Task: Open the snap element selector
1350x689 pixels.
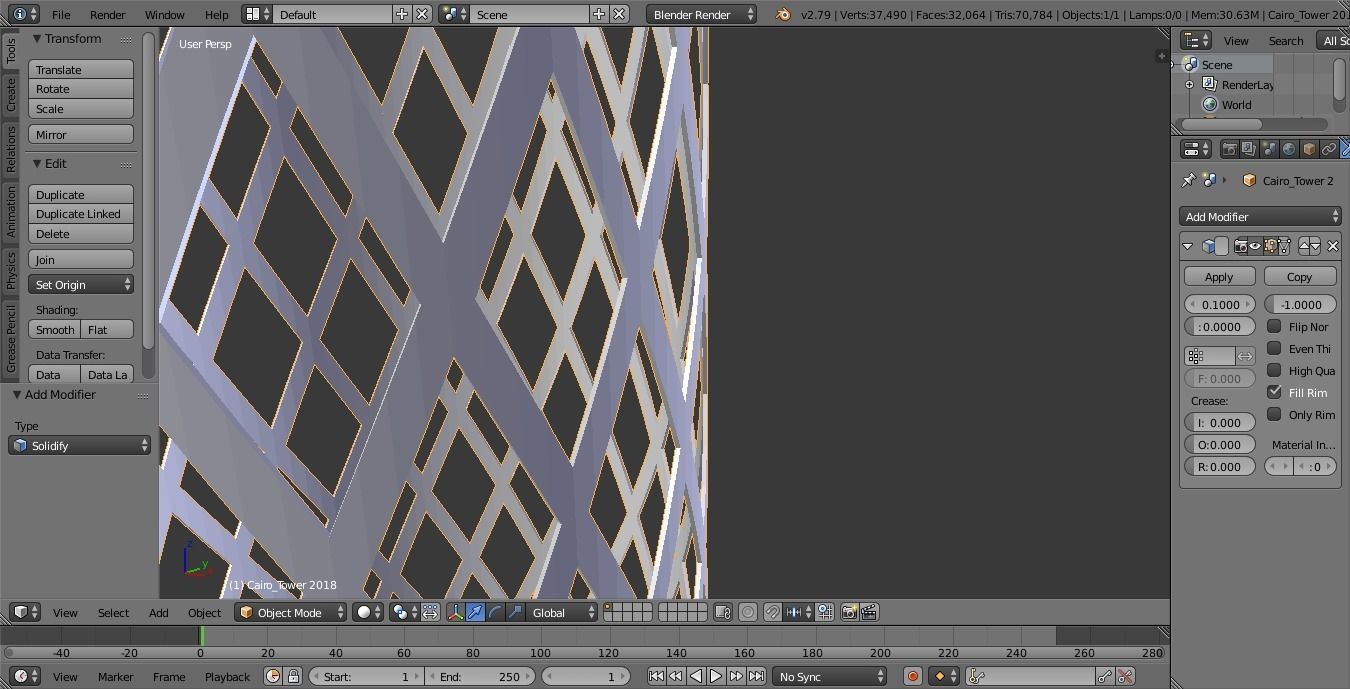Action: (x=796, y=612)
